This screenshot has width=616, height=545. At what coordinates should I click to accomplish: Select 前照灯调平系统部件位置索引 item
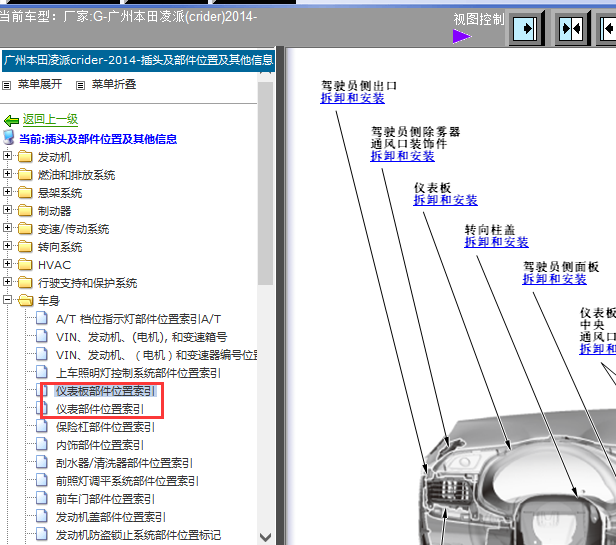[127, 481]
